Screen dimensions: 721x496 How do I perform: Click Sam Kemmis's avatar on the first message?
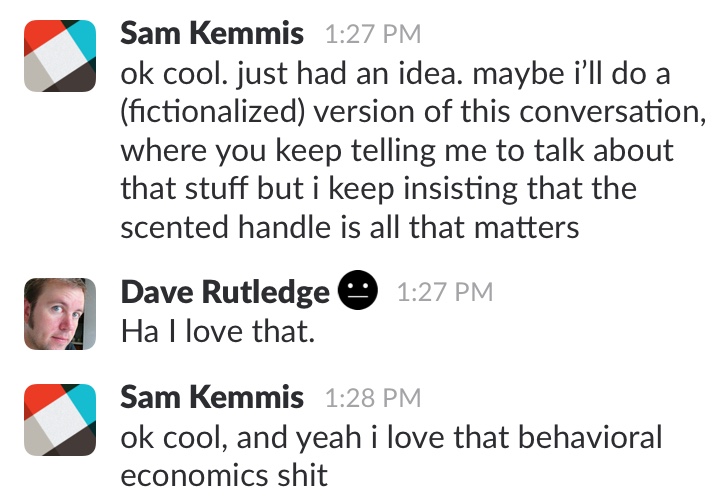pyautogui.click(x=60, y=57)
